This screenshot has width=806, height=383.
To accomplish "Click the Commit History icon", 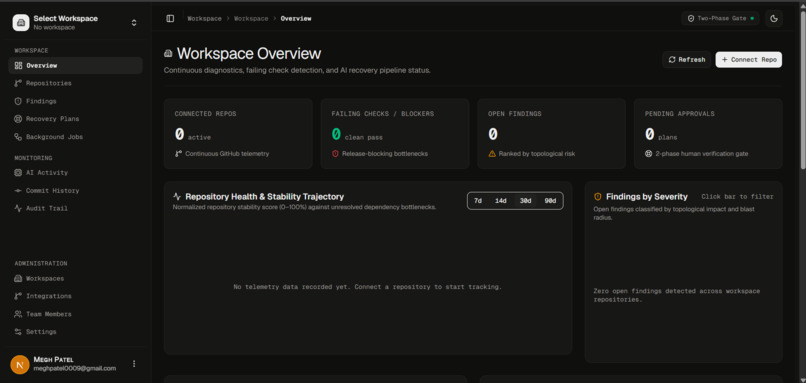I will pos(19,190).
